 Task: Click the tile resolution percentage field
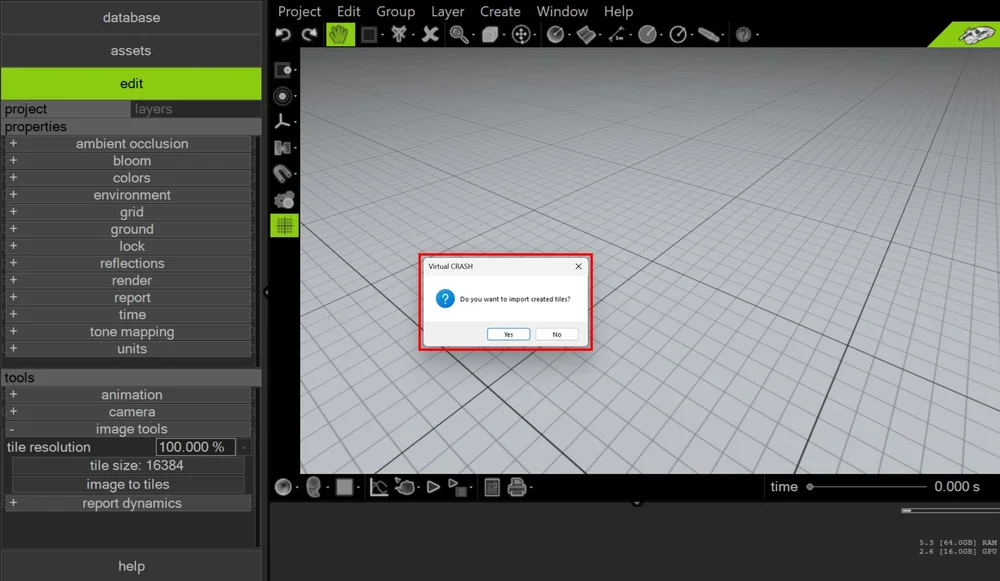[x=195, y=447]
